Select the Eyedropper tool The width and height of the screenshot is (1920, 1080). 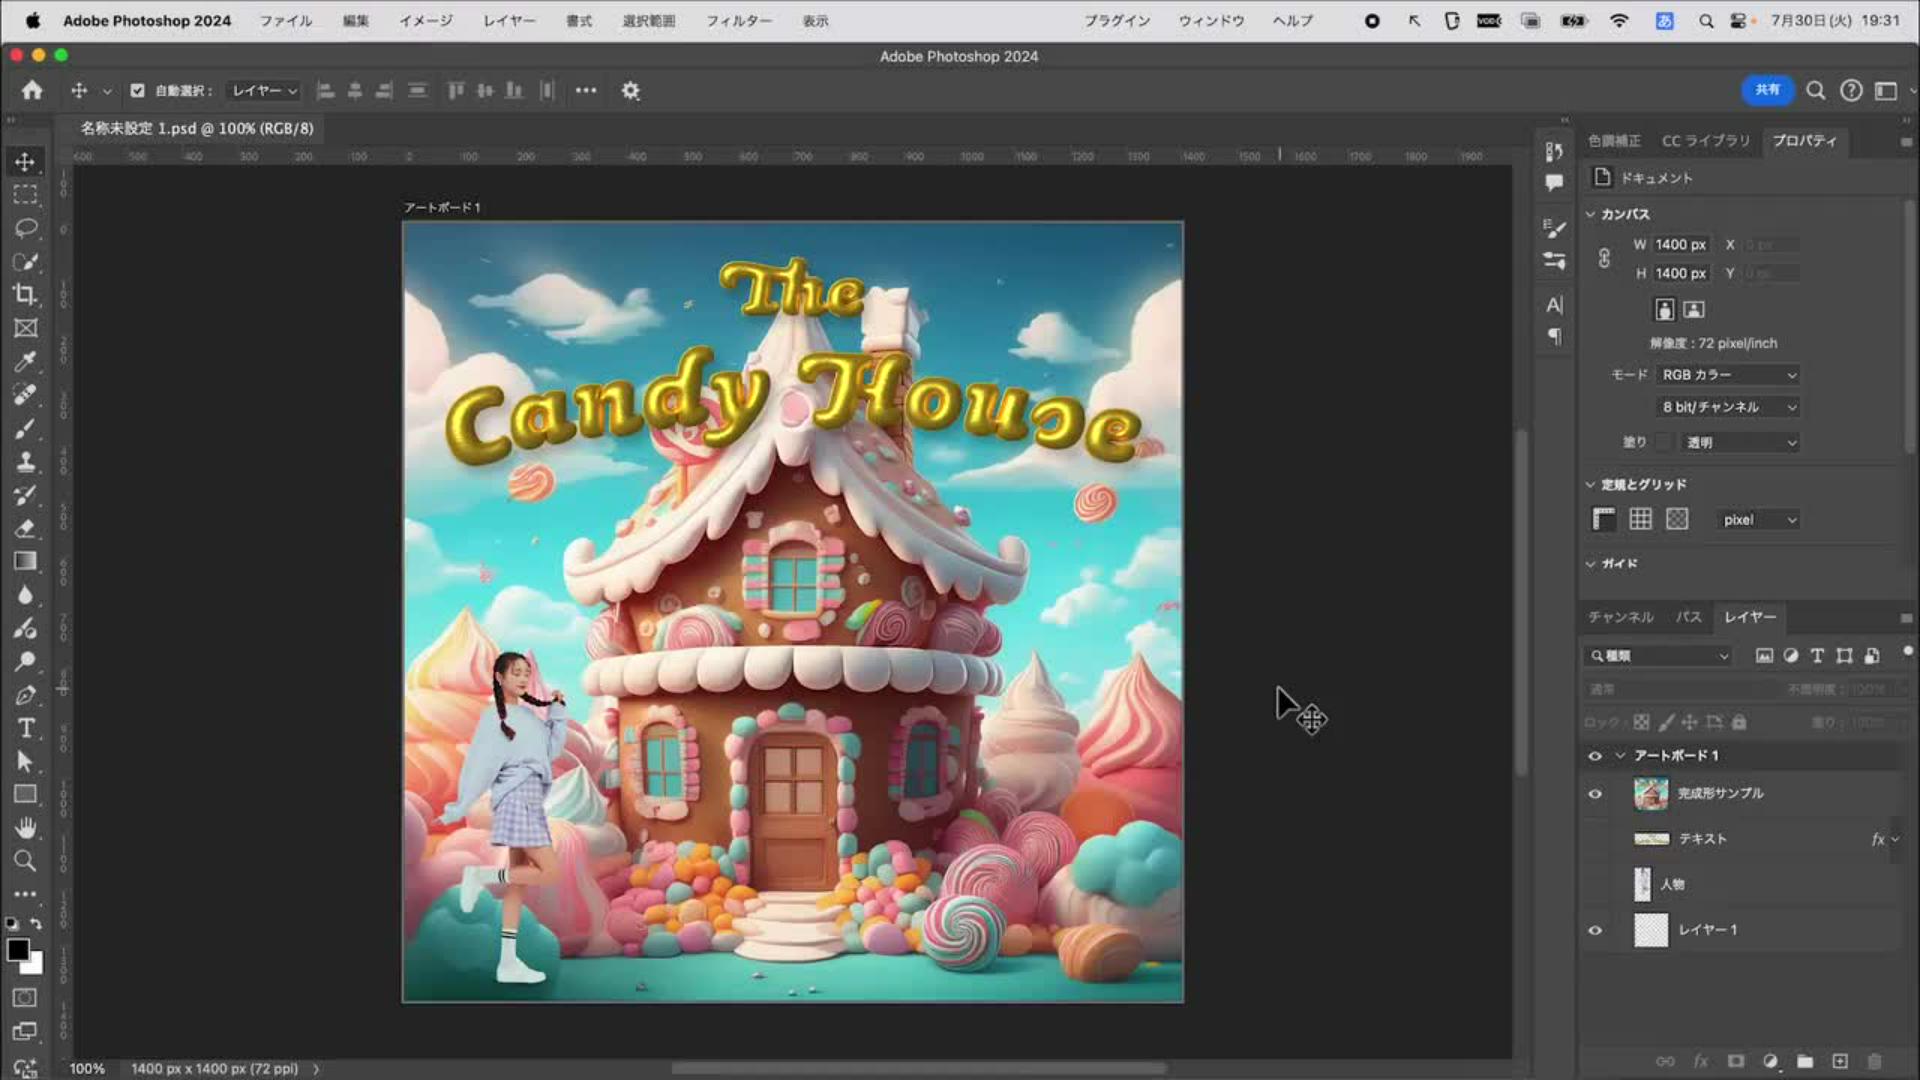click(25, 361)
